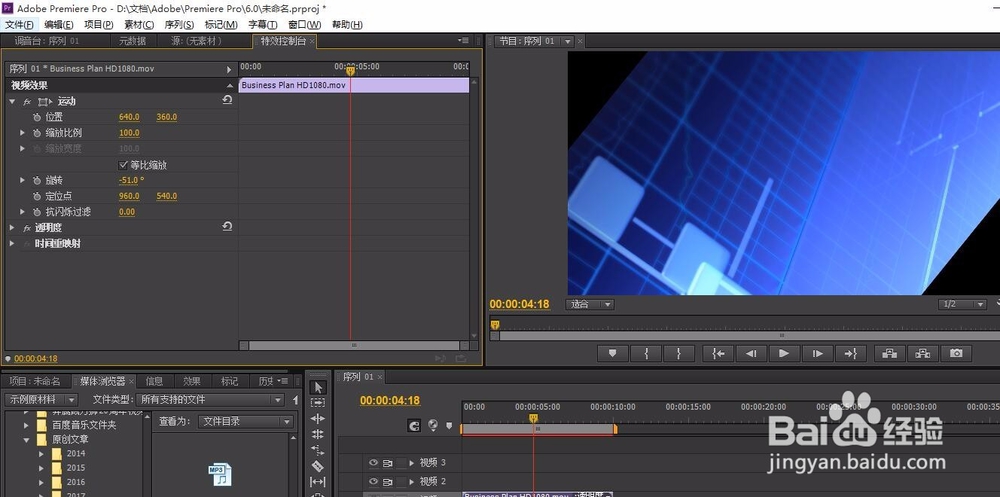Expand the 透明度 effect
1000x497 pixels.
[x=11, y=228]
